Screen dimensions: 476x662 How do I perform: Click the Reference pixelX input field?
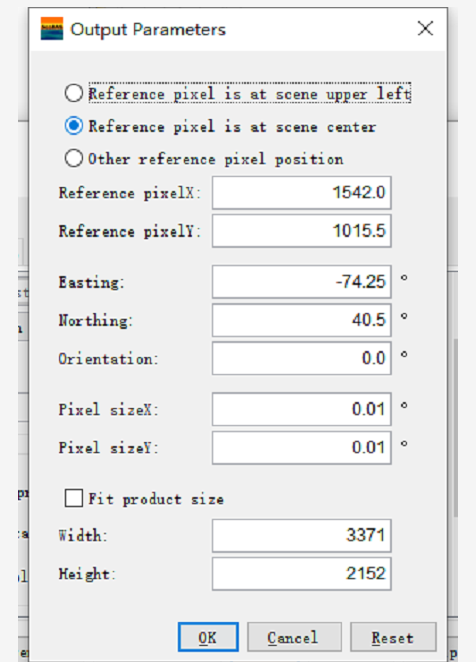[x=302, y=193]
